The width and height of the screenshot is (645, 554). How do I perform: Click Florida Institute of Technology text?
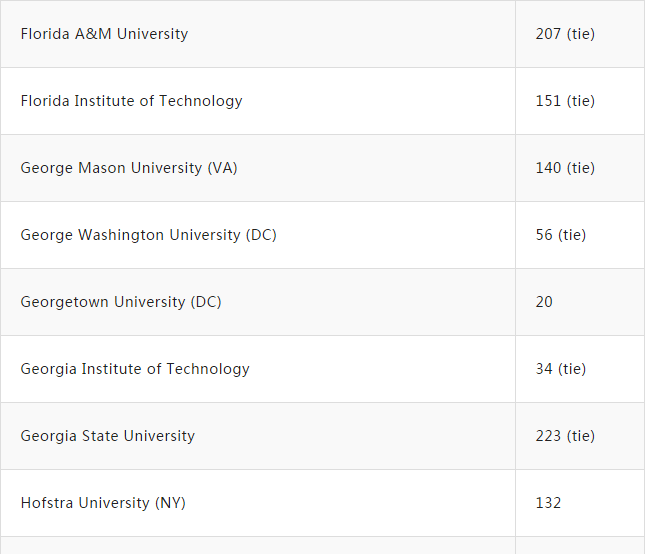click(131, 101)
